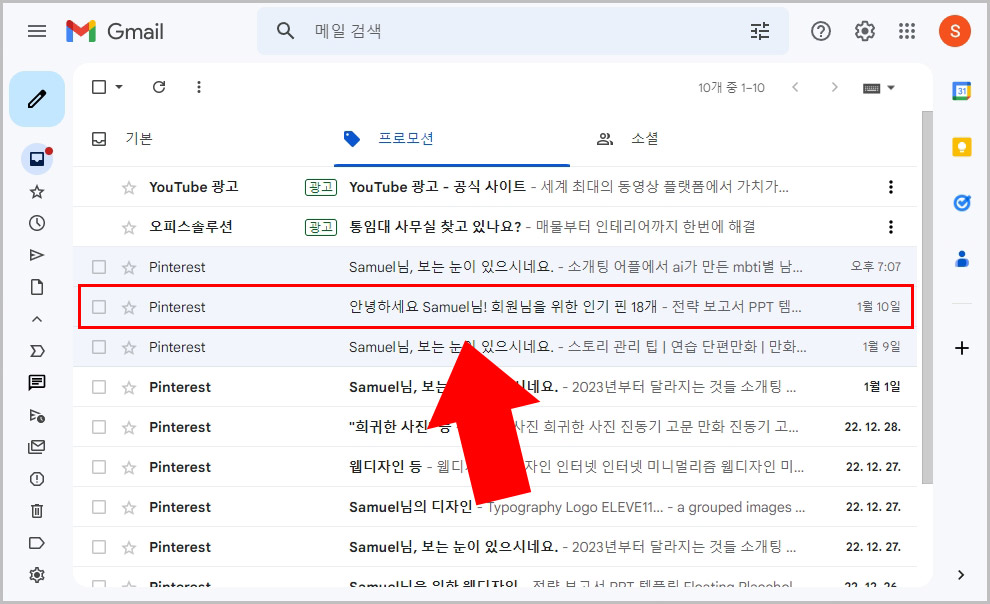Select the keyboard input tools icon
Screen dimensions: 990x604
coord(871,88)
